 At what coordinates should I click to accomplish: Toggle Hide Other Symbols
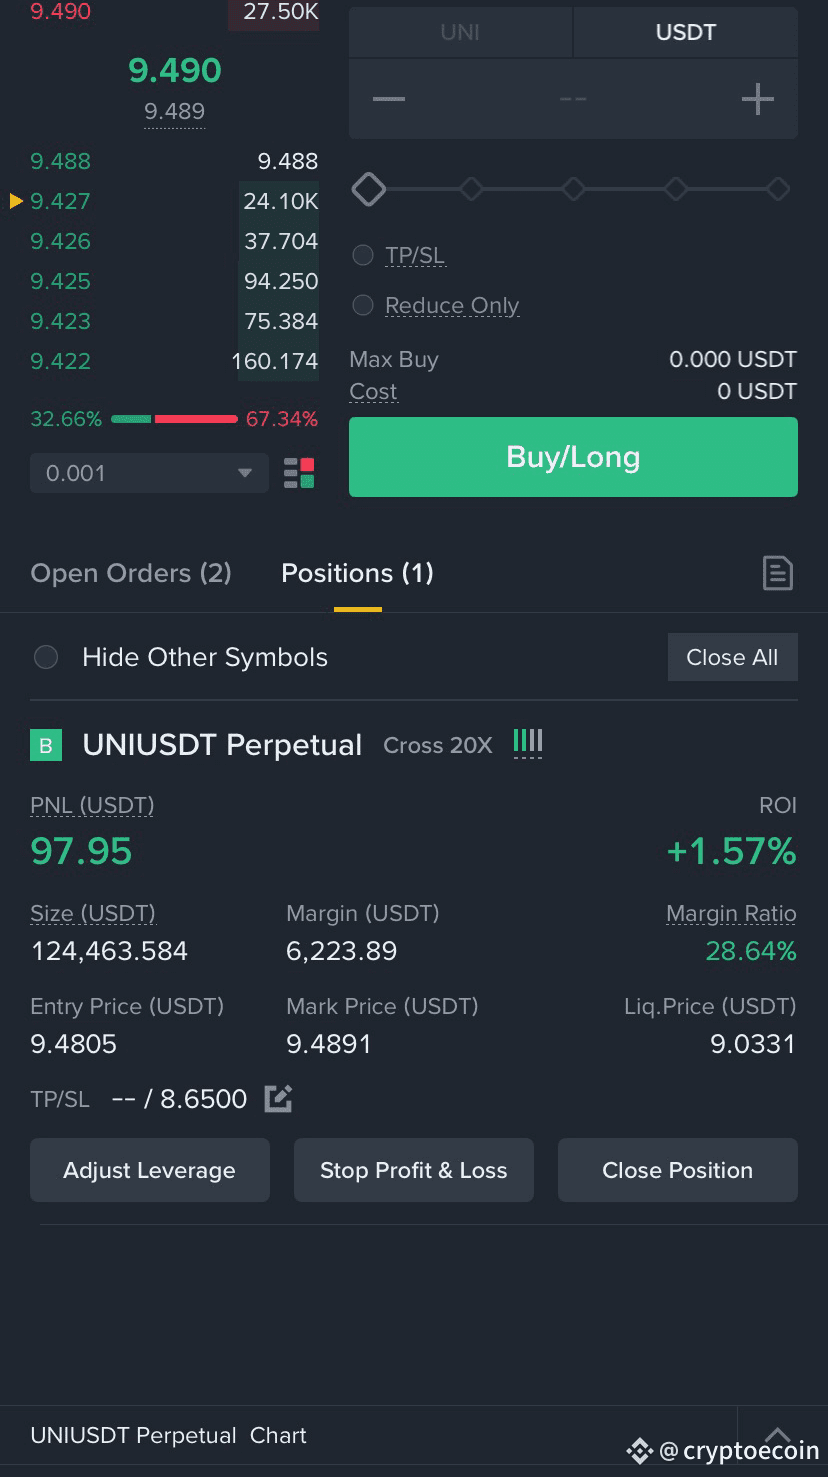point(46,657)
